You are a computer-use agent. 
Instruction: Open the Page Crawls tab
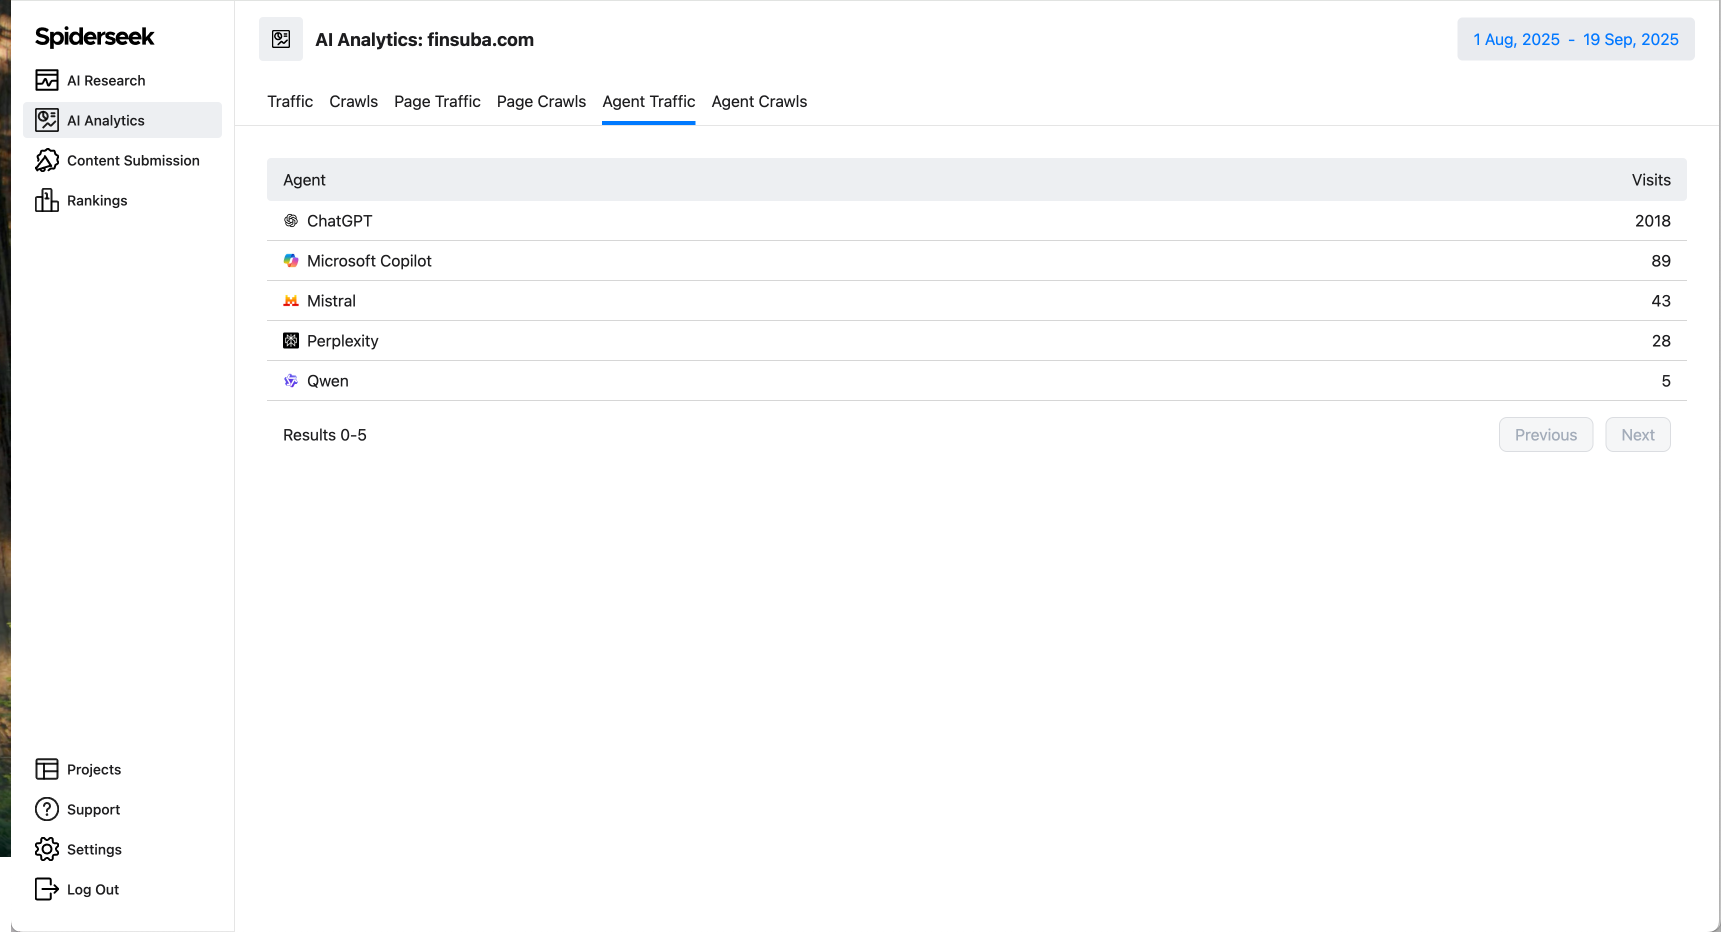(x=541, y=101)
